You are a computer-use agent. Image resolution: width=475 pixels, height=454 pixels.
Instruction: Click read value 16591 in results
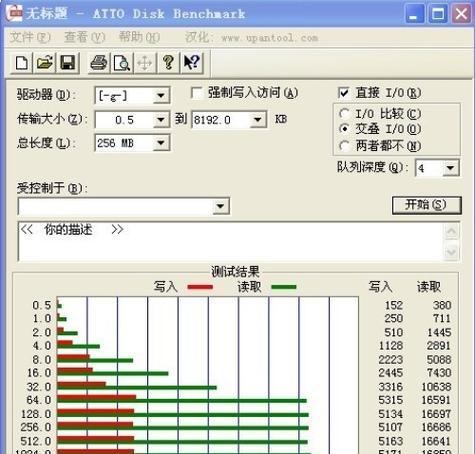tap(436, 400)
